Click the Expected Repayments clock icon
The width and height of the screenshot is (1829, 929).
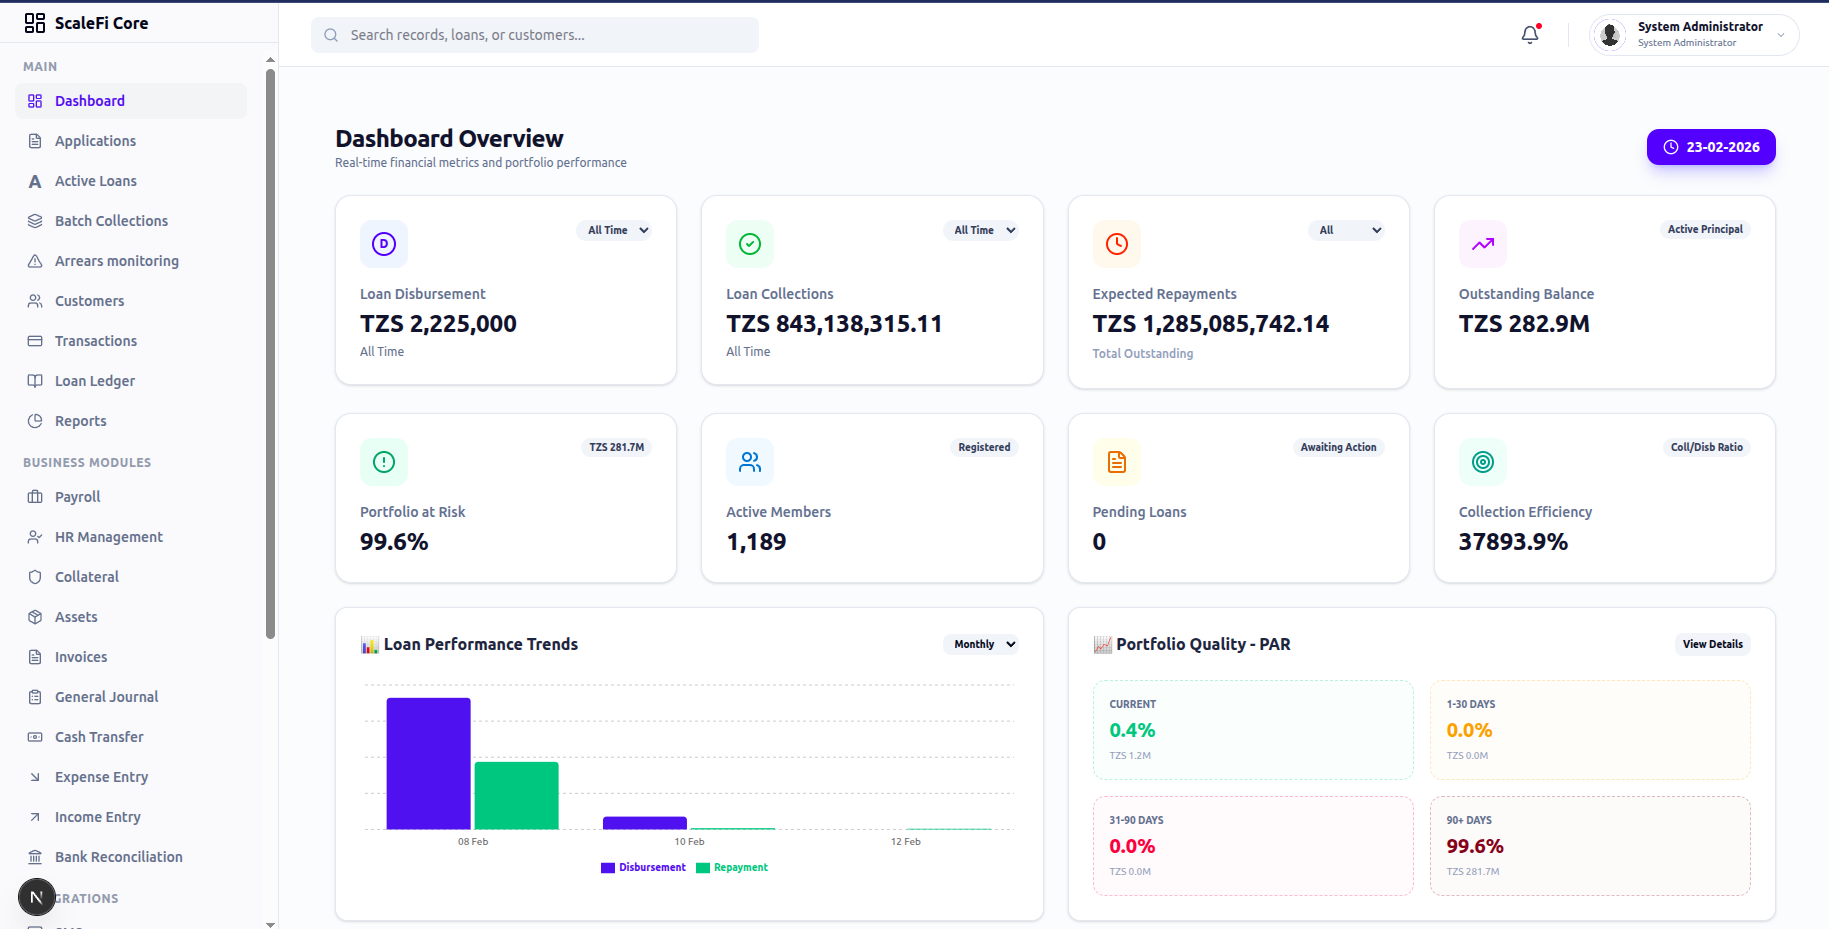coord(1116,244)
